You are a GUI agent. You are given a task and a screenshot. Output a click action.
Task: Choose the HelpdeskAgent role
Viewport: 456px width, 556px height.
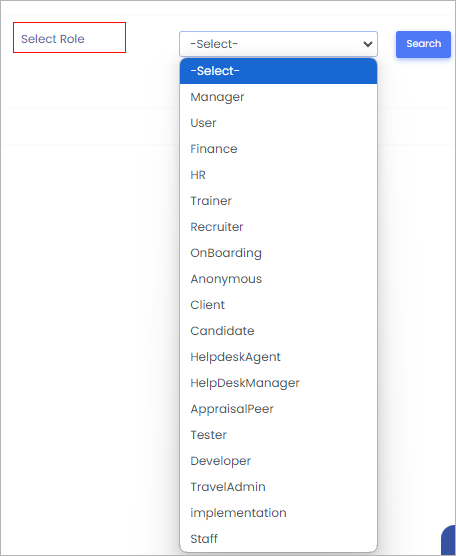coord(278,357)
